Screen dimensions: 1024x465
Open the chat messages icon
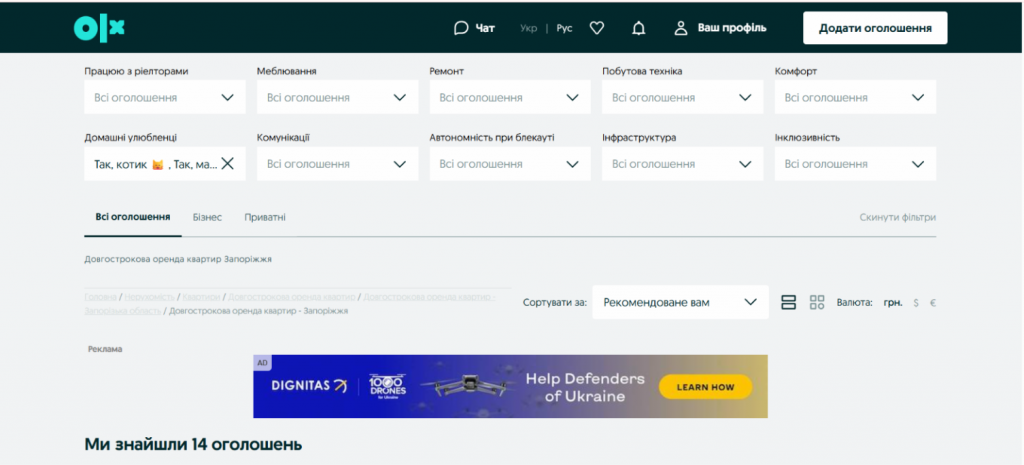pos(474,28)
